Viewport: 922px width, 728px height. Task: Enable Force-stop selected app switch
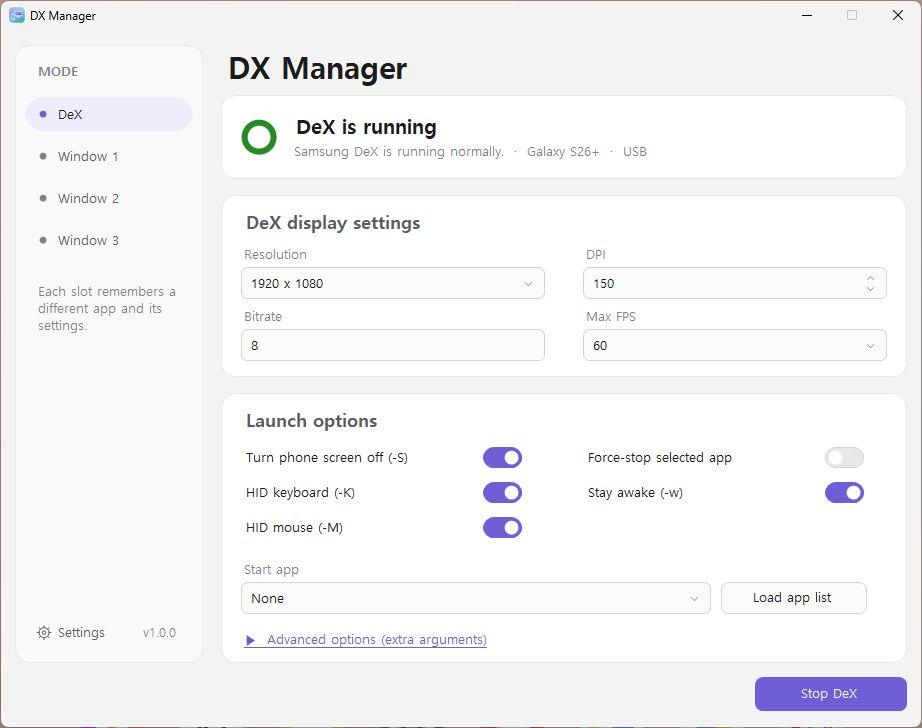844,457
